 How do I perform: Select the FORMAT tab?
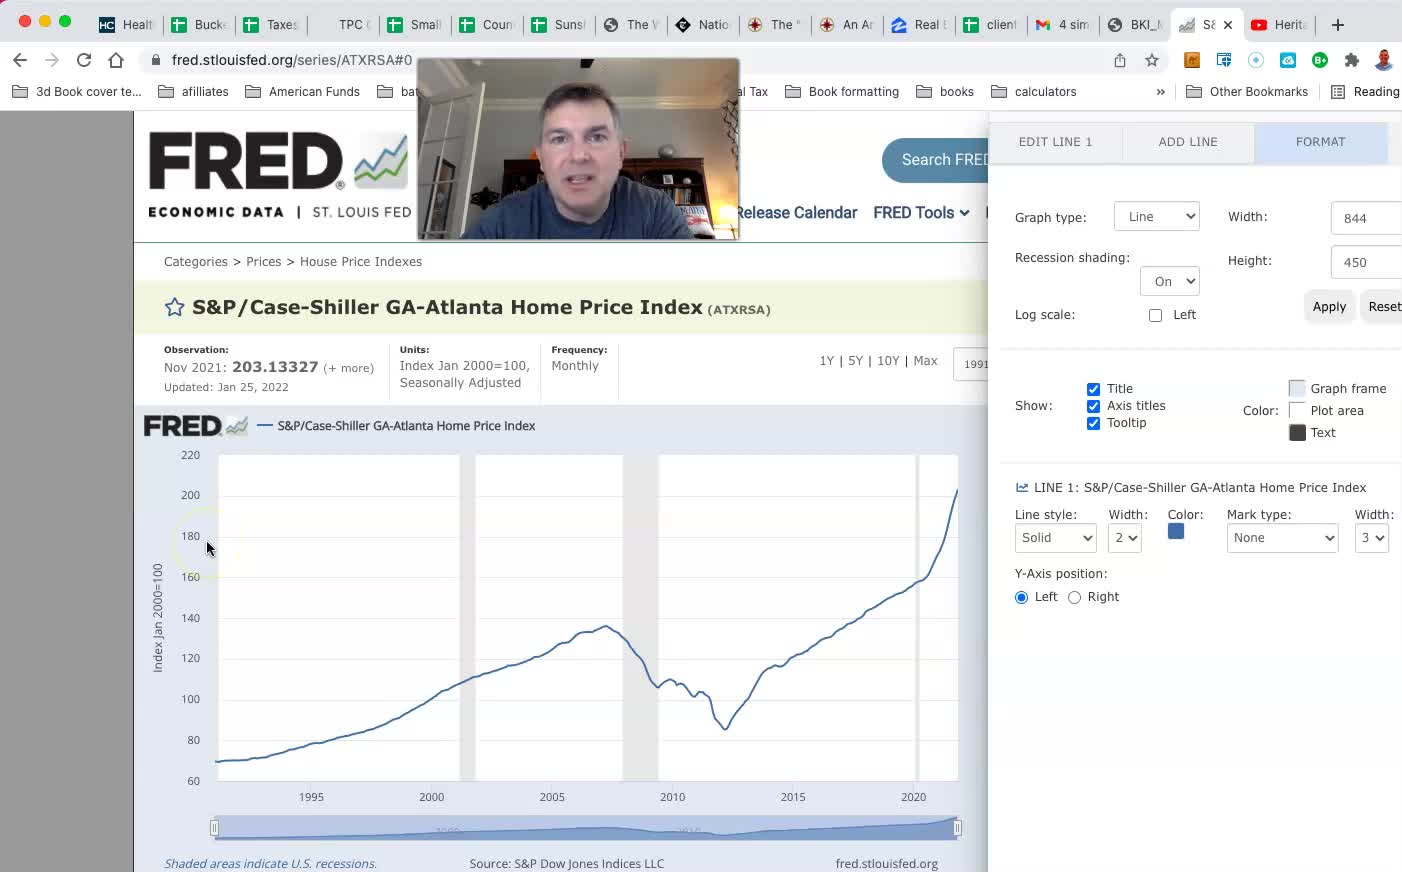tap(1320, 142)
